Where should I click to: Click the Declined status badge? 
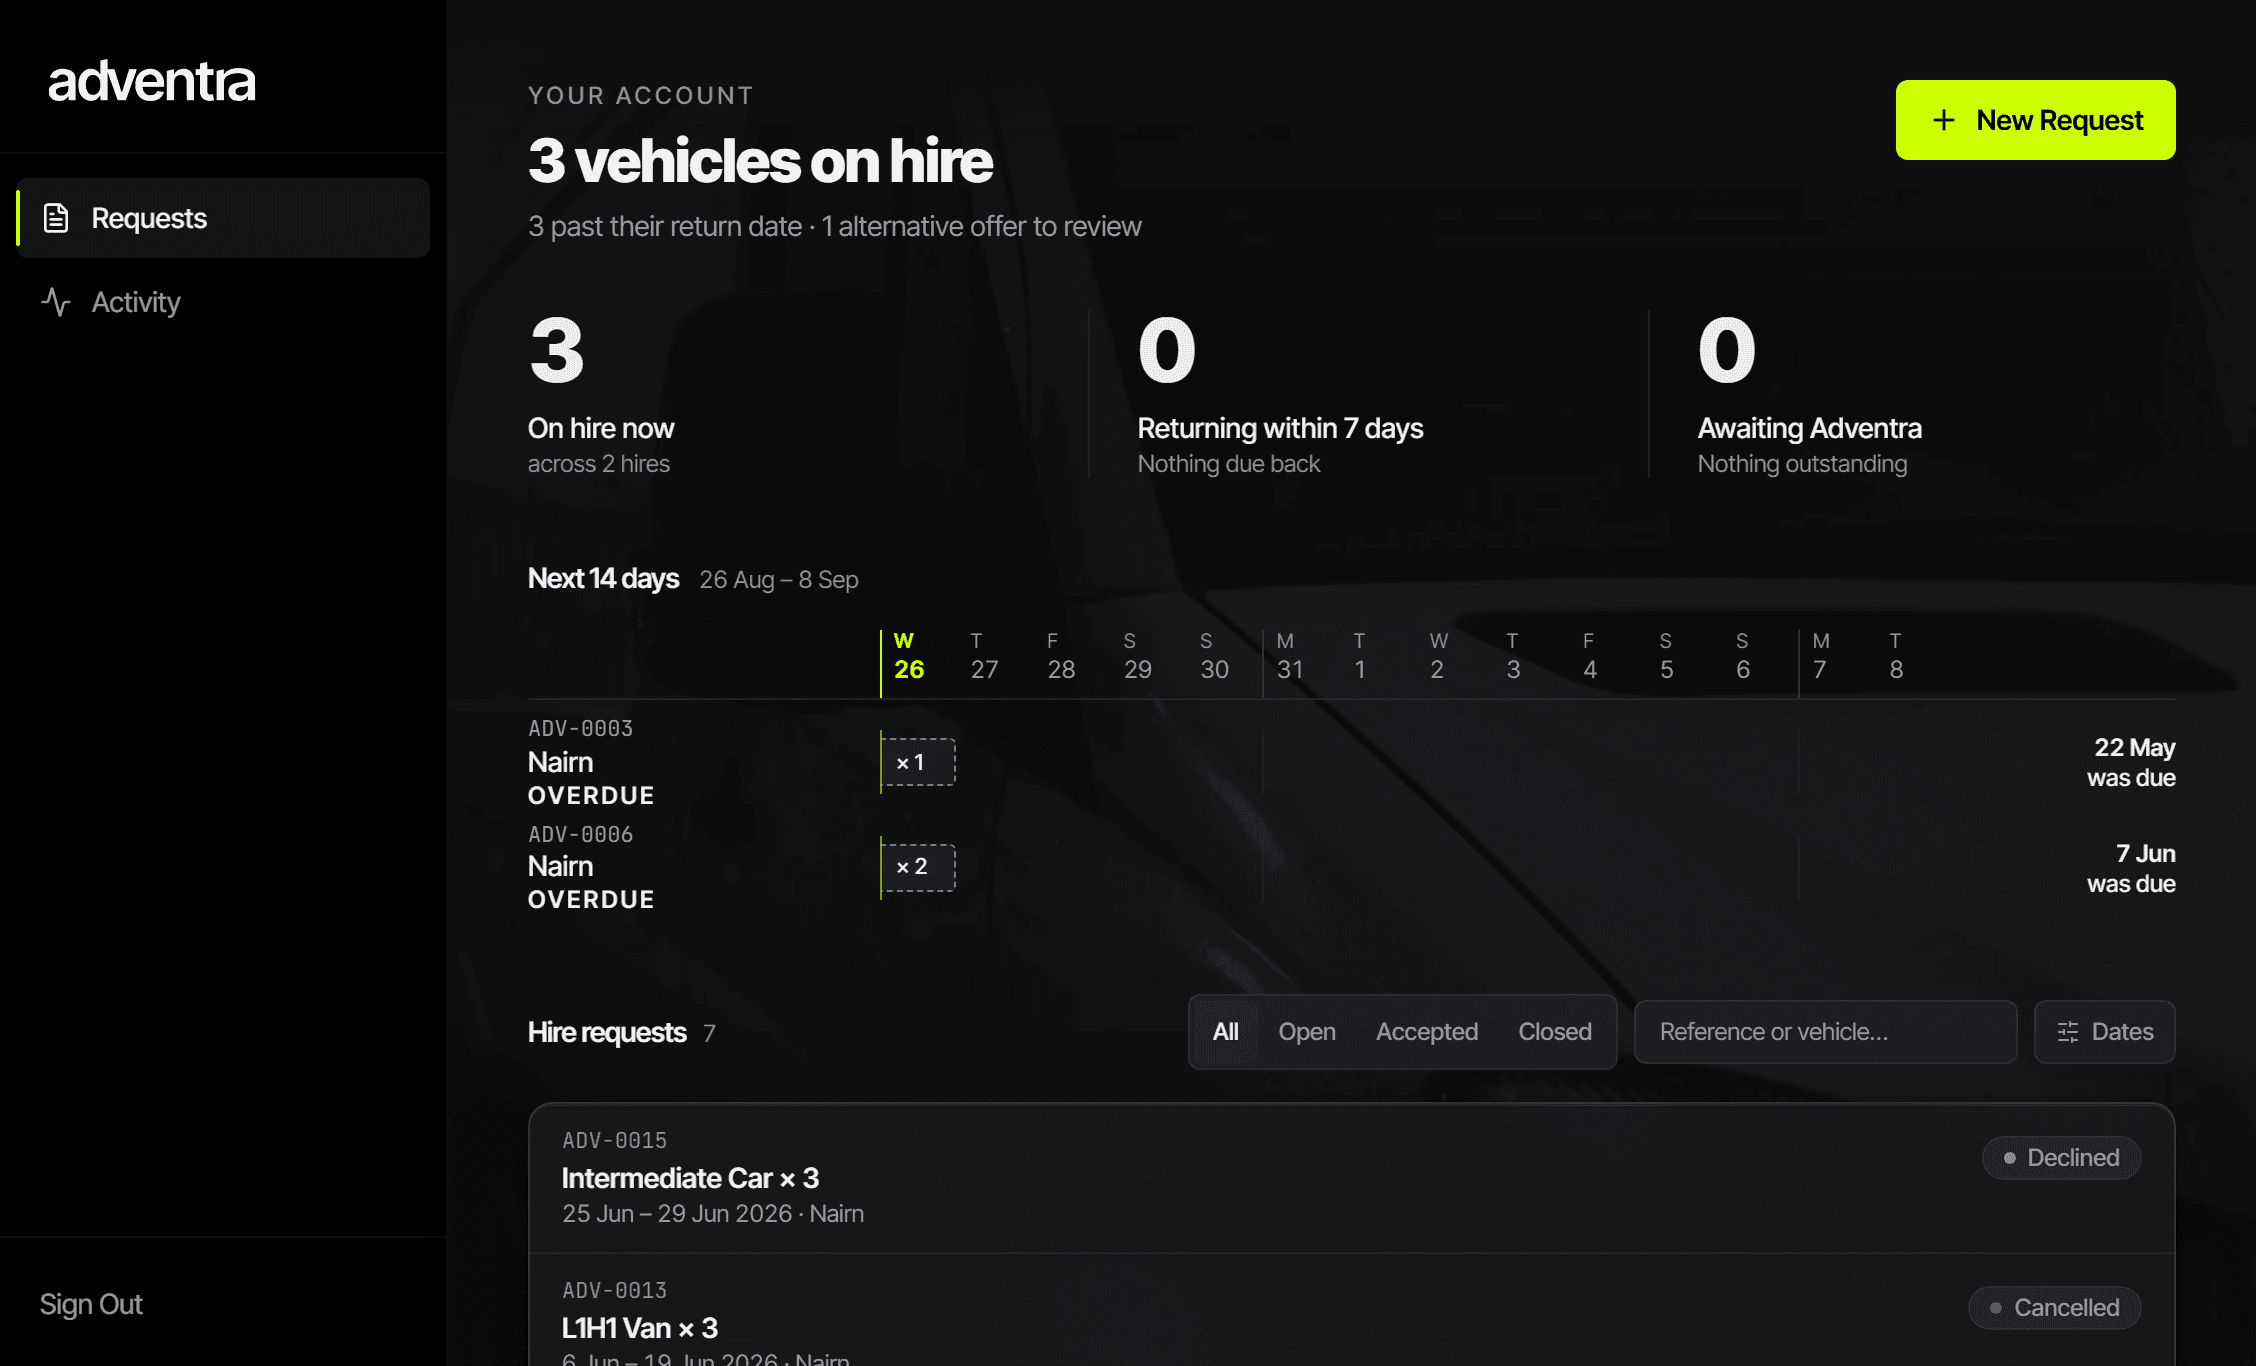[x=2061, y=1158]
